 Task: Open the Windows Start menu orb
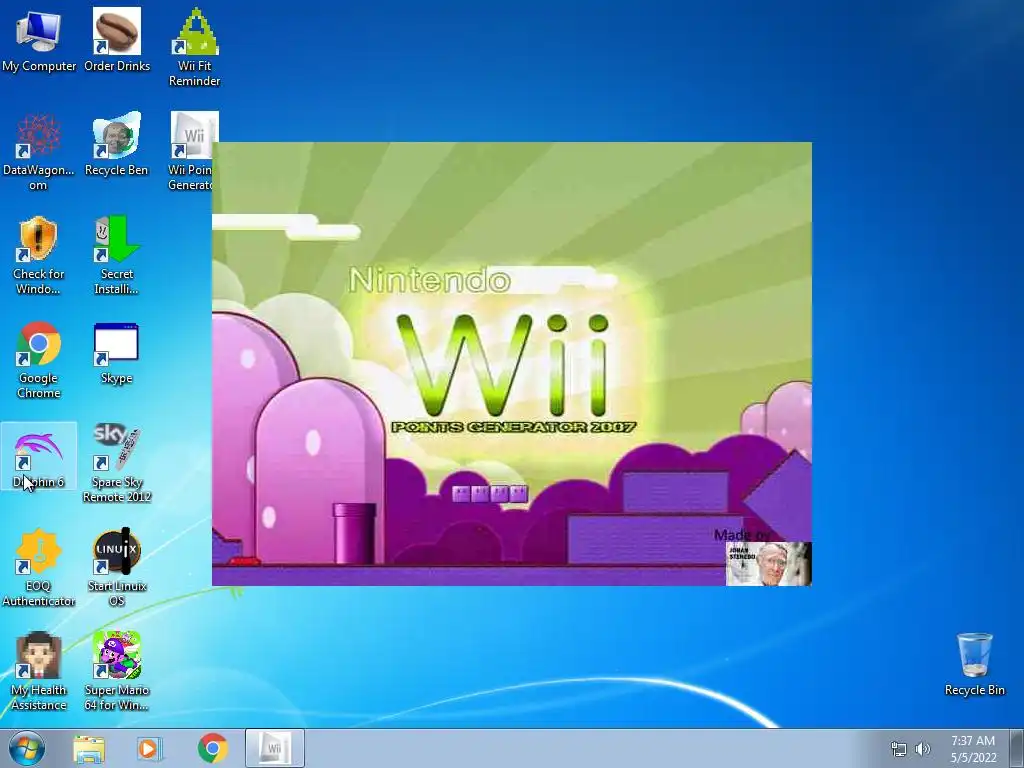(x=27, y=748)
